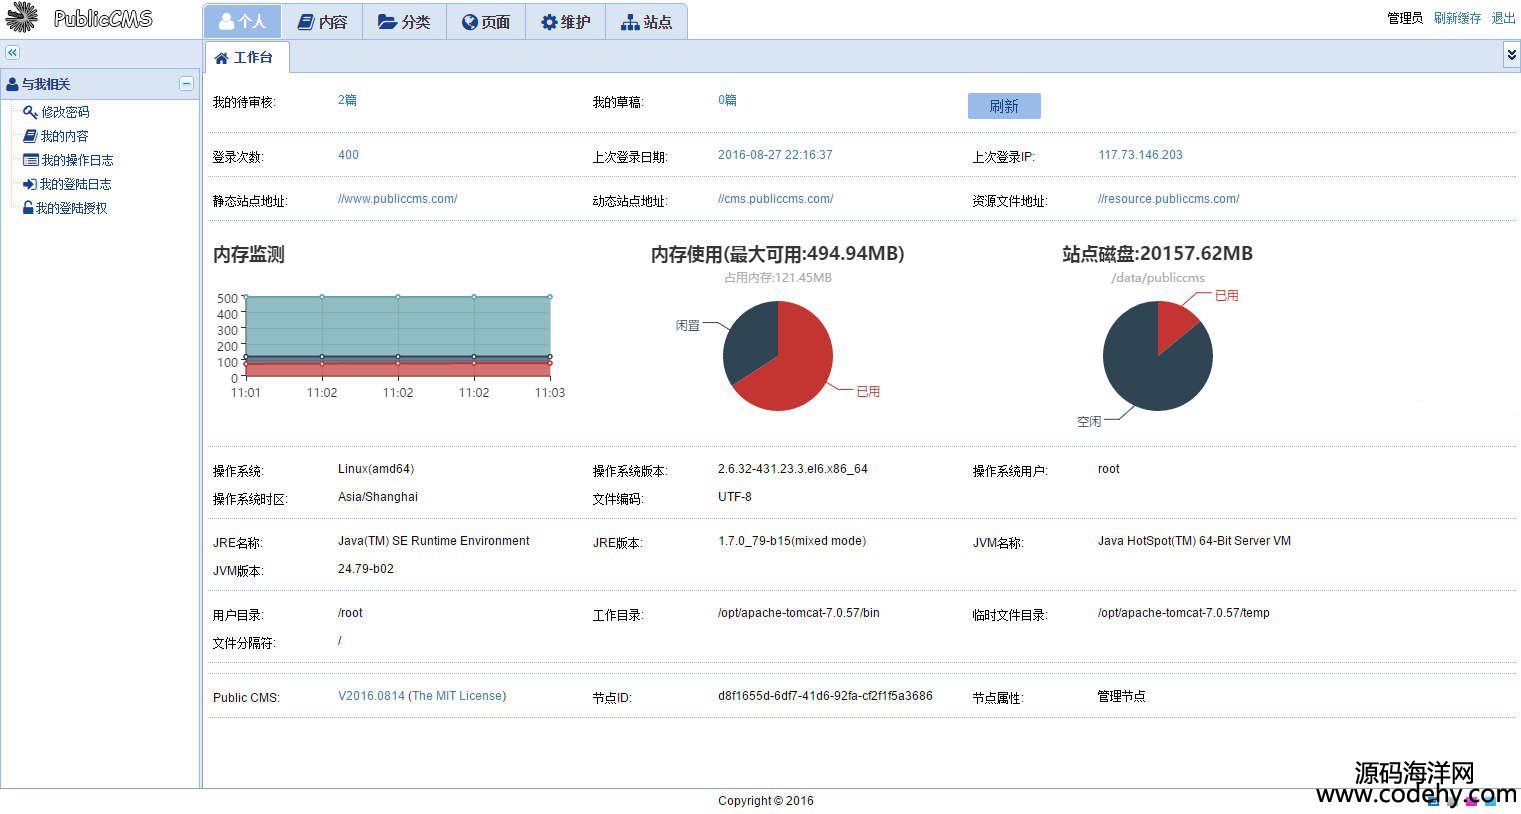Click the home icon on 工作台 tab
This screenshot has width=1521, height=814.
click(222, 58)
